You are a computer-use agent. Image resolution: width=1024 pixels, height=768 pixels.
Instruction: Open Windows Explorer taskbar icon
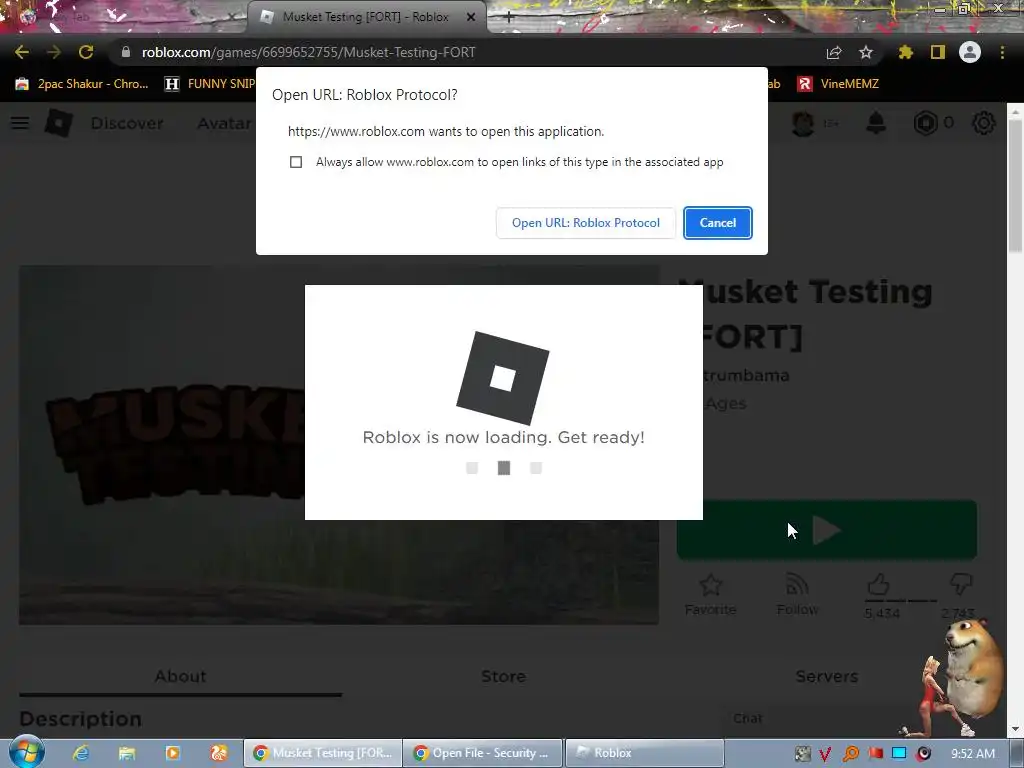coord(127,753)
